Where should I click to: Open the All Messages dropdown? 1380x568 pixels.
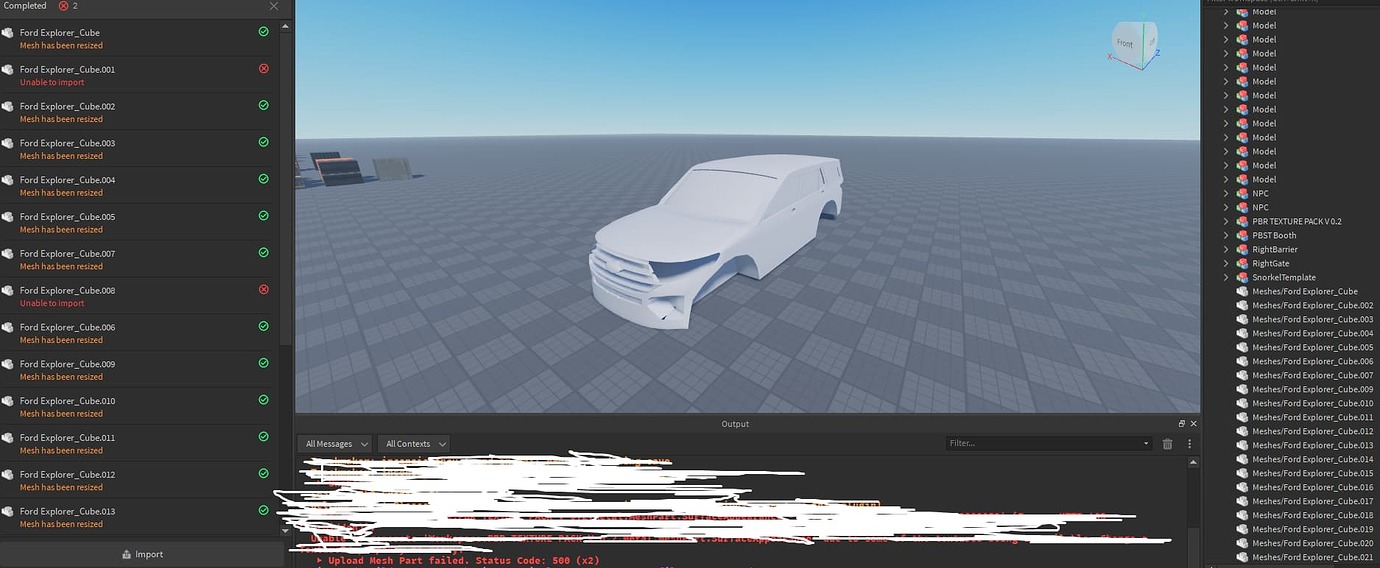[x=335, y=443]
